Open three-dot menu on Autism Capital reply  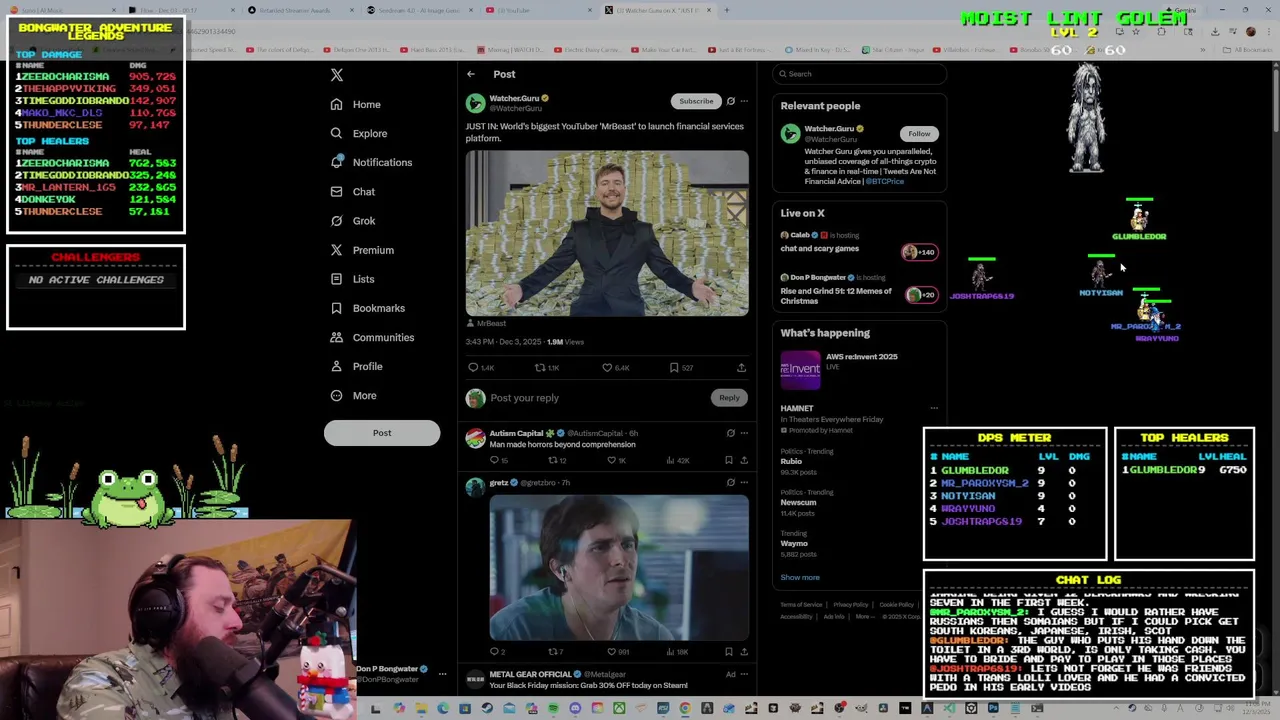[744, 433]
